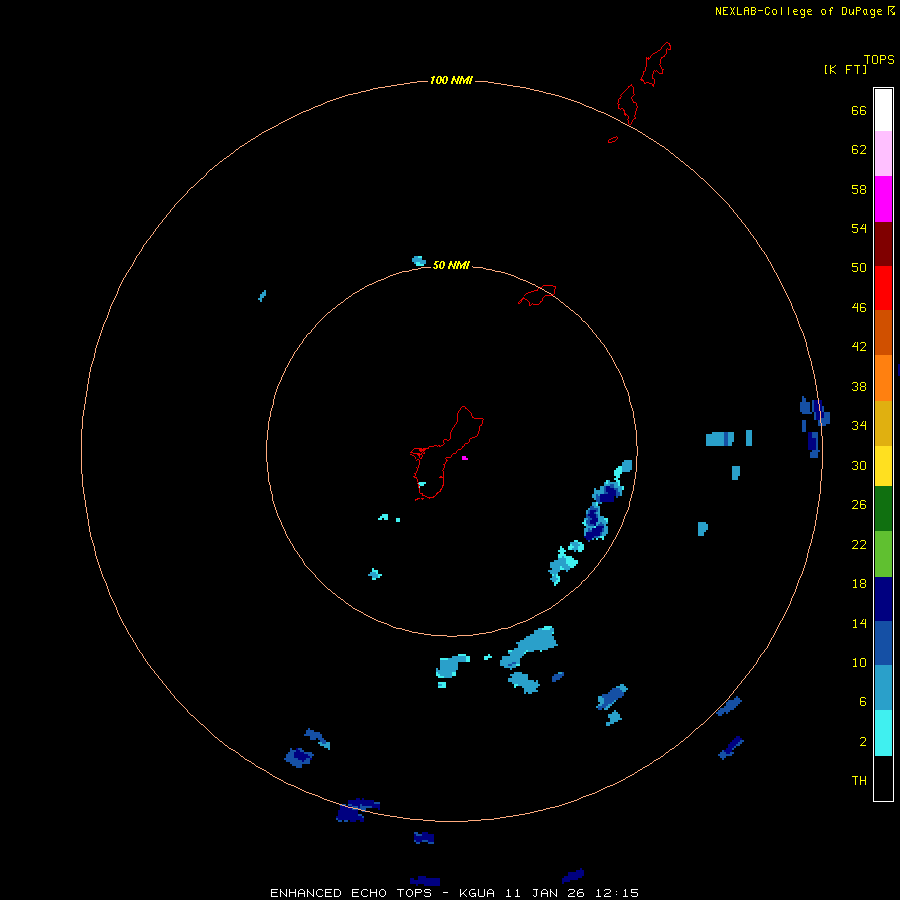Click the white swatch in the tops legend
900x900 pixels.
point(883,110)
